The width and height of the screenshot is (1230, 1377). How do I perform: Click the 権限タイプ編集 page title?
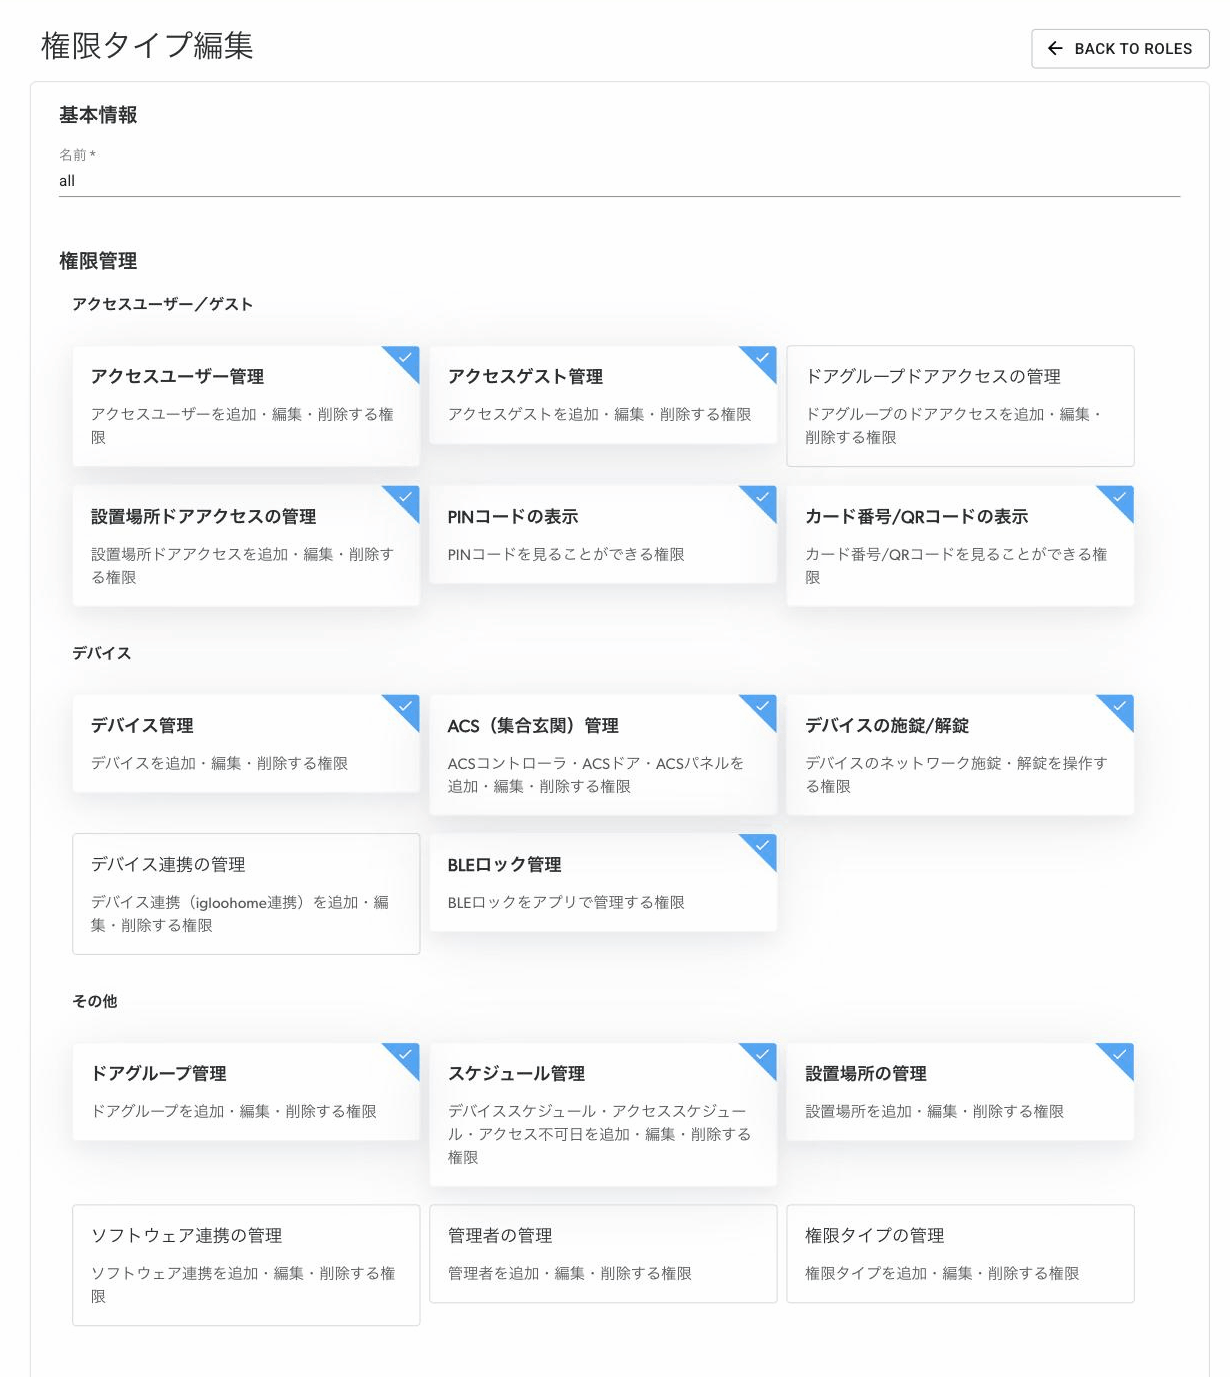point(147,46)
